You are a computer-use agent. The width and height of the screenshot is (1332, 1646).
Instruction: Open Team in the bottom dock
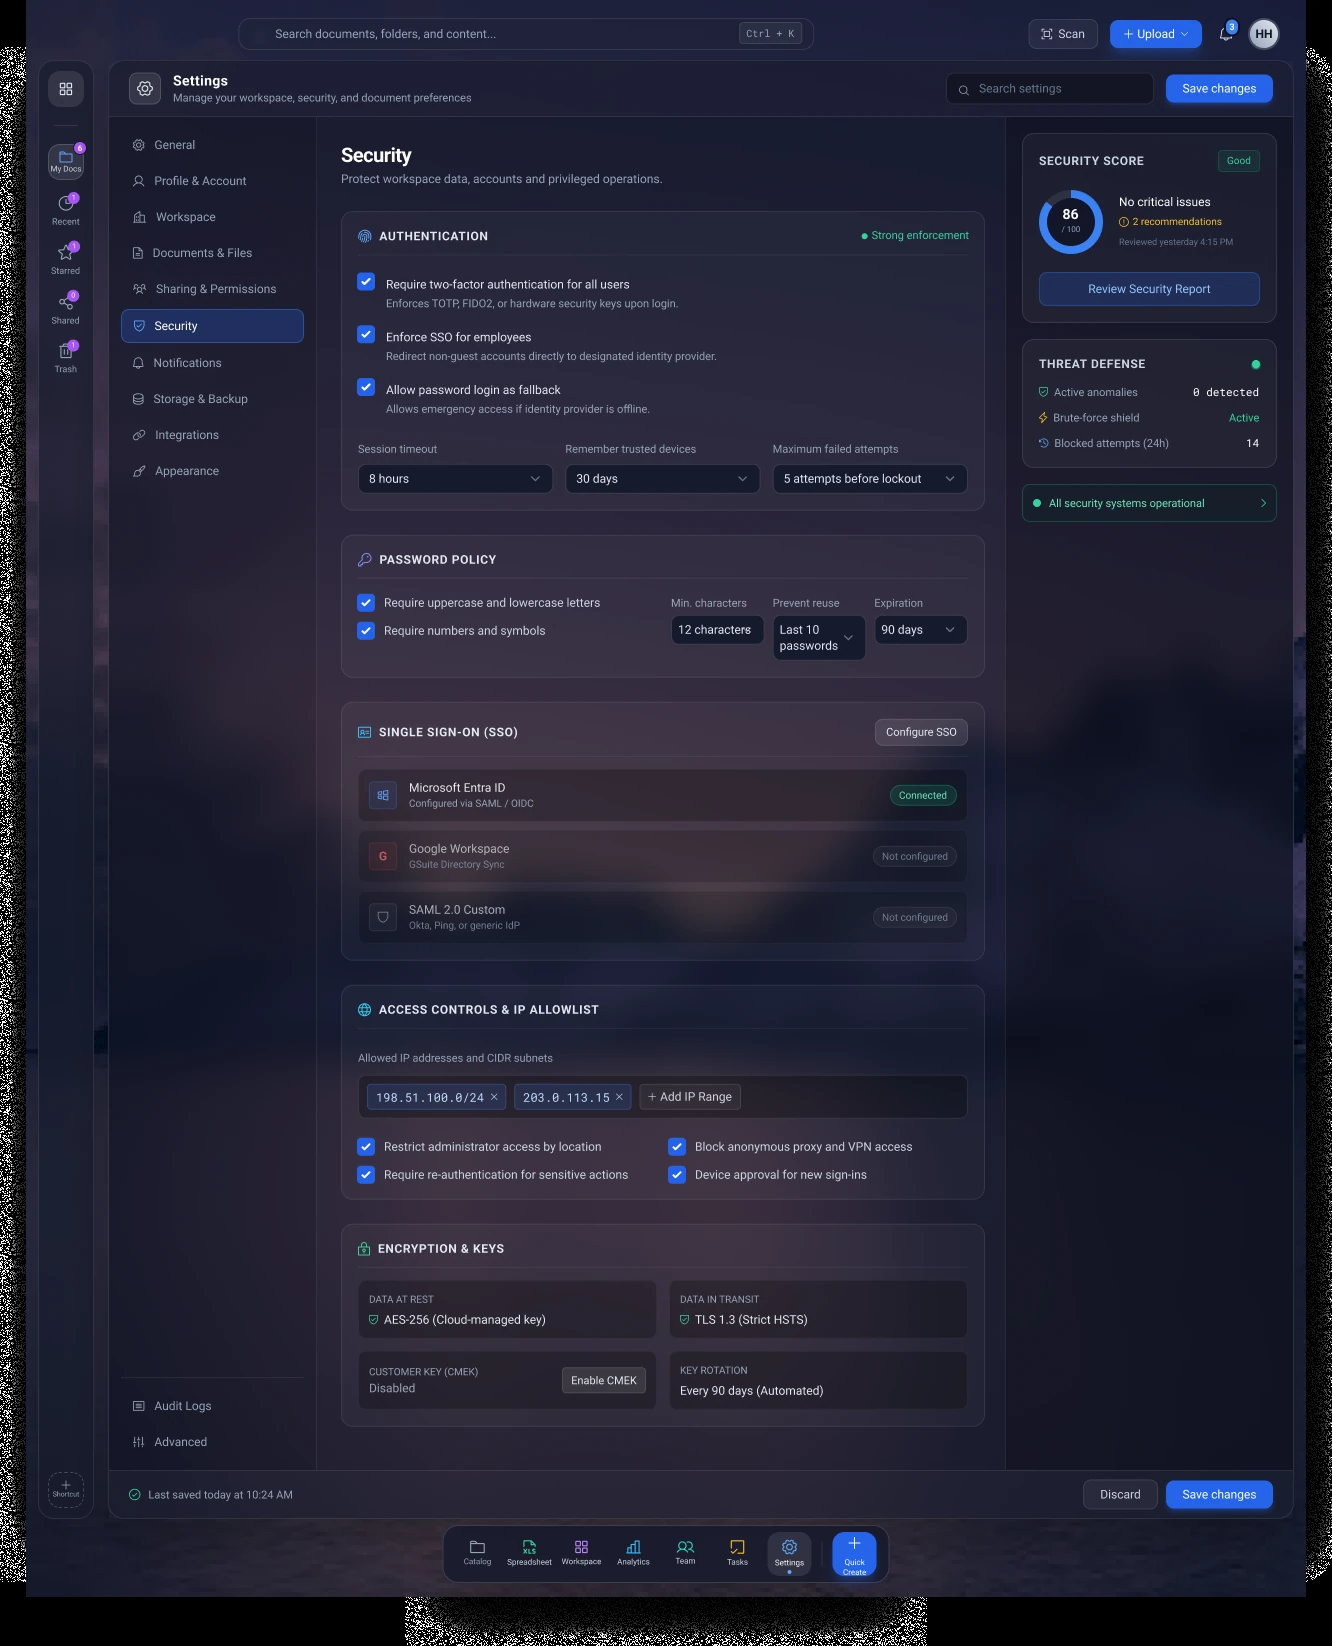[x=685, y=1553]
